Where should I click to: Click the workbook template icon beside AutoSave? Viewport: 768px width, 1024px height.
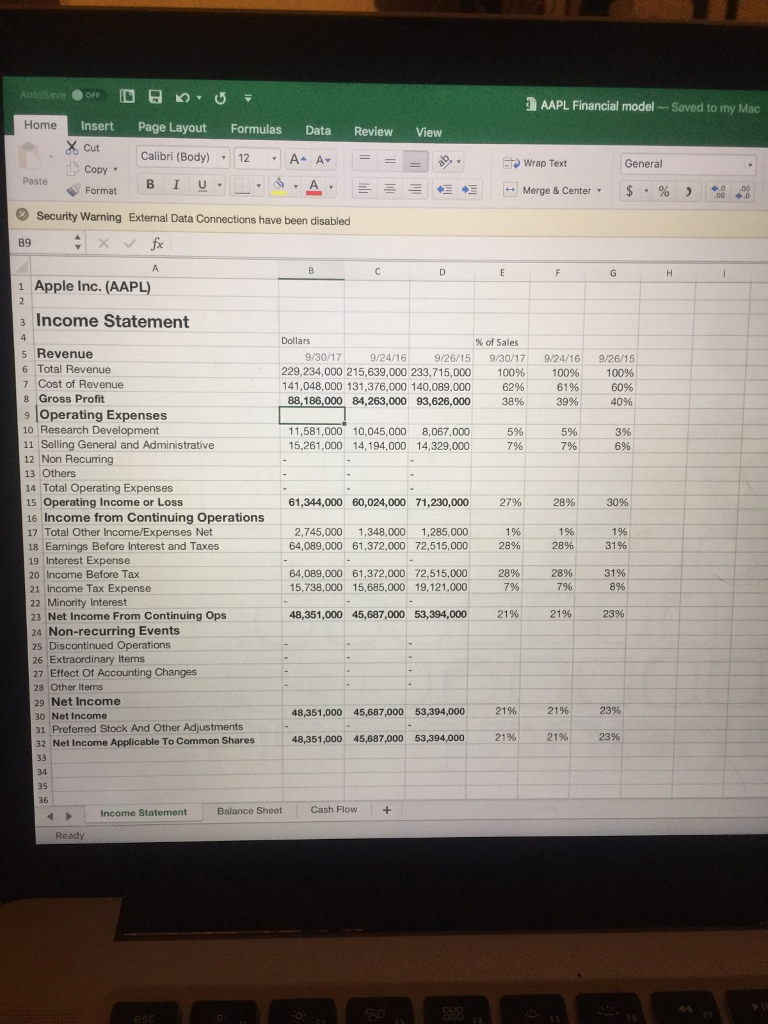coord(127,96)
